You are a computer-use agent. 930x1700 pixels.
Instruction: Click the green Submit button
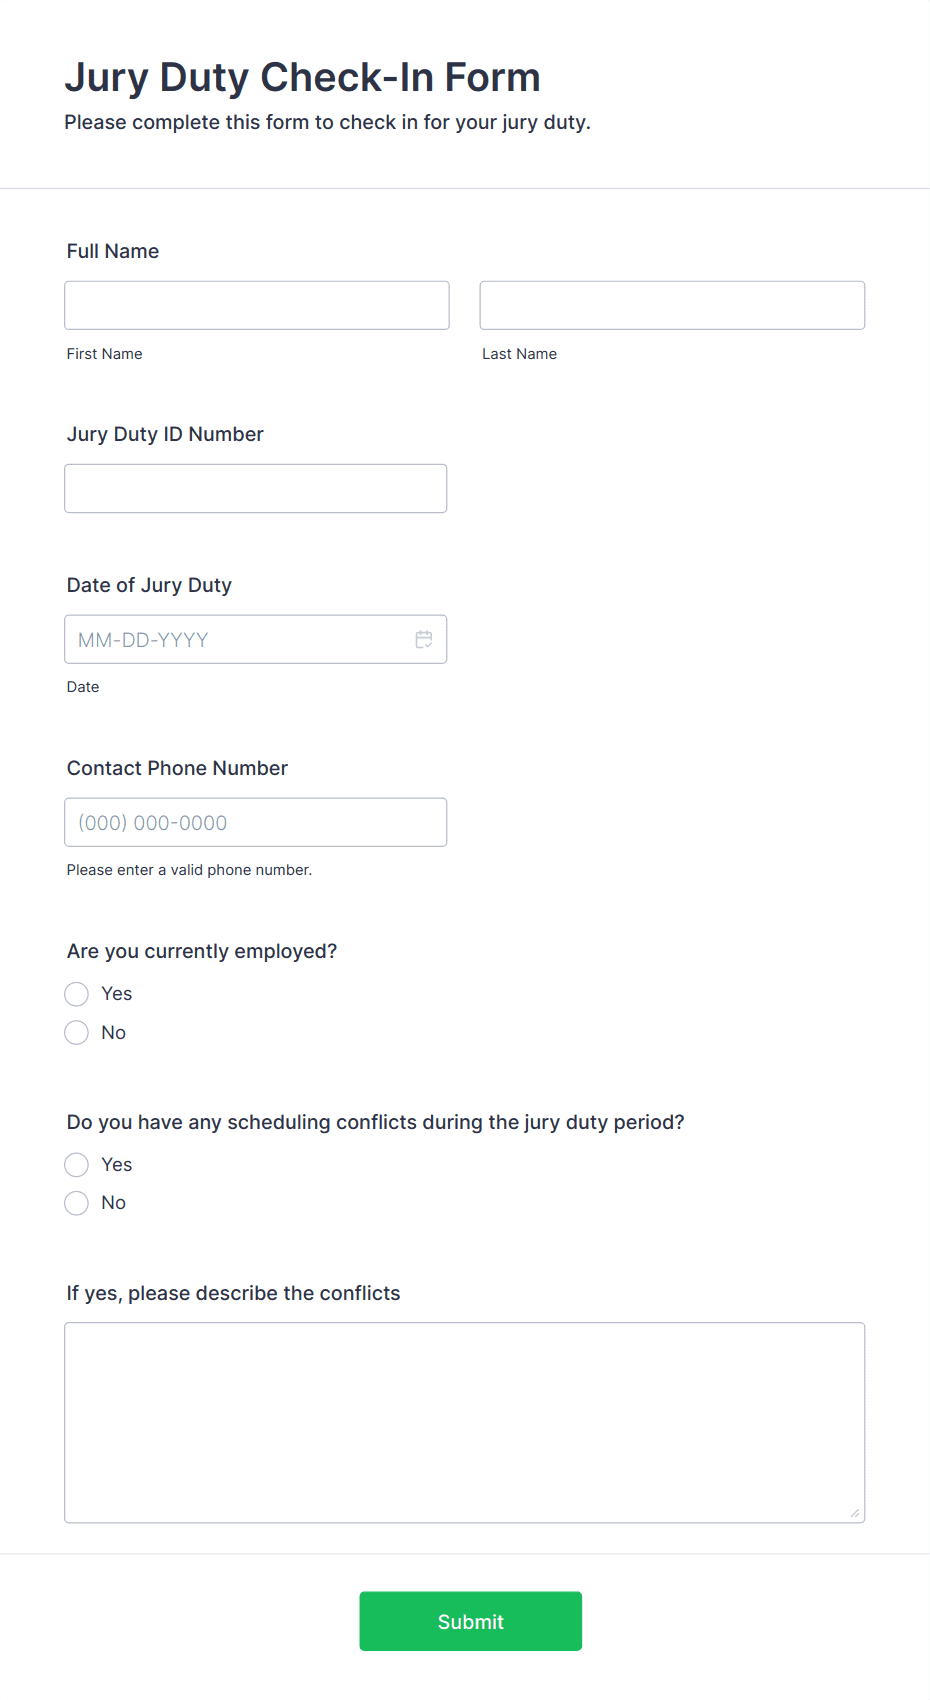(470, 1621)
